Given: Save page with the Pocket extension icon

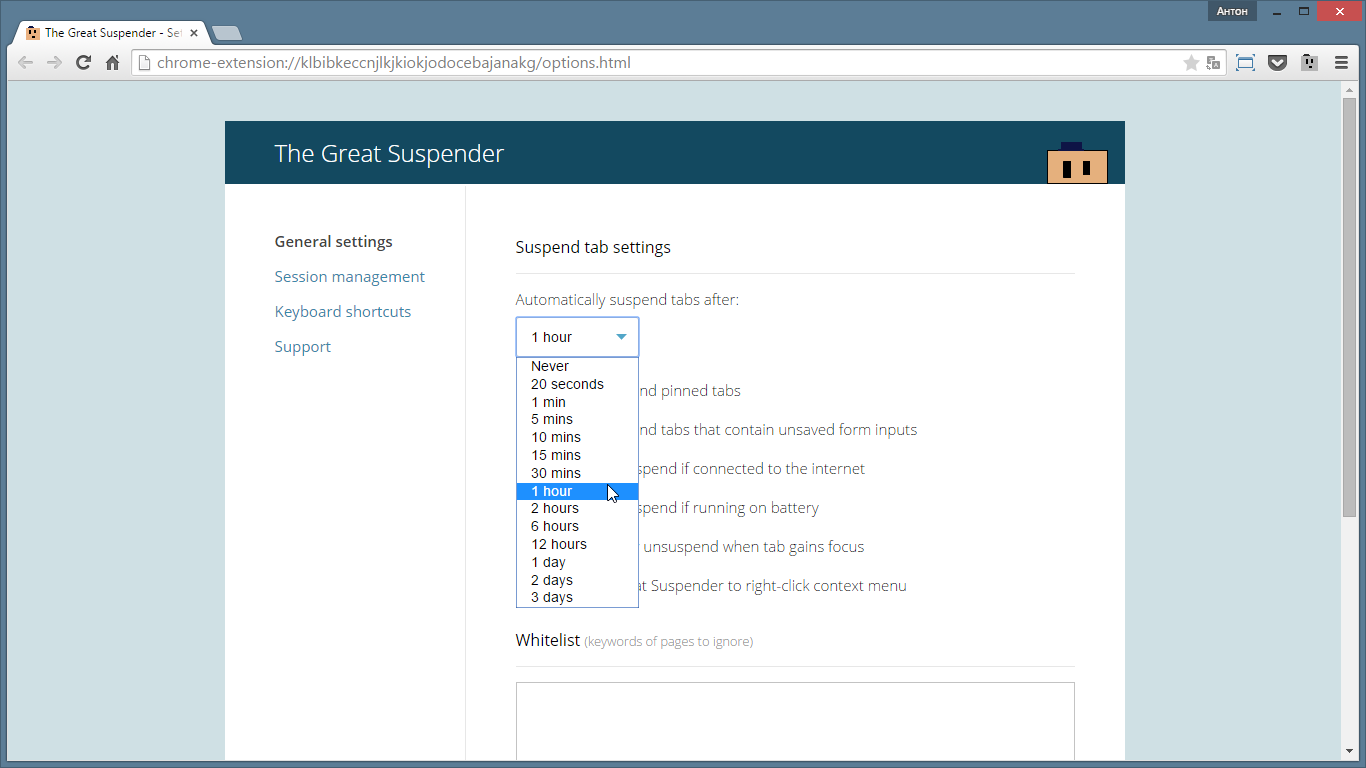Looking at the screenshot, I should pos(1277,62).
